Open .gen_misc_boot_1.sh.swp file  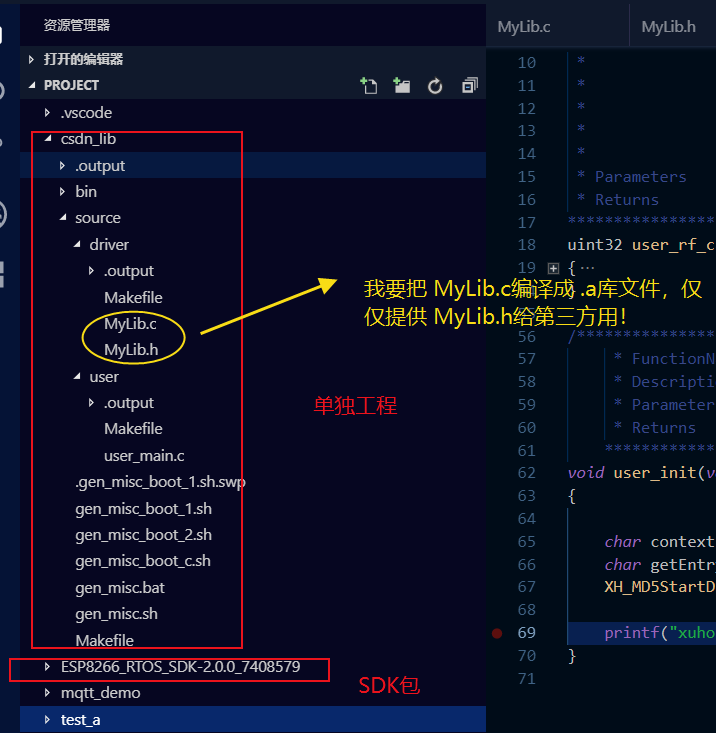tap(160, 482)
